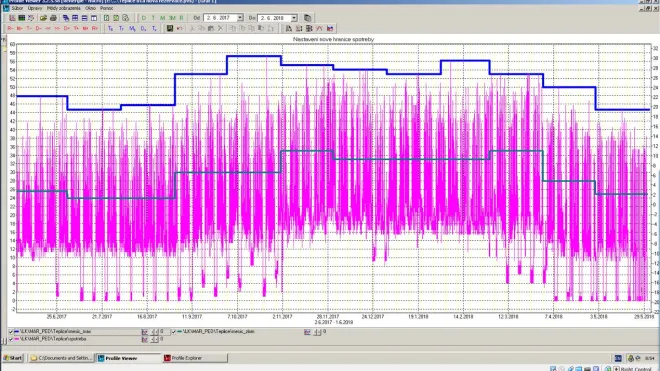
Task: Click the red R- shift button
Action: point(10,29)
